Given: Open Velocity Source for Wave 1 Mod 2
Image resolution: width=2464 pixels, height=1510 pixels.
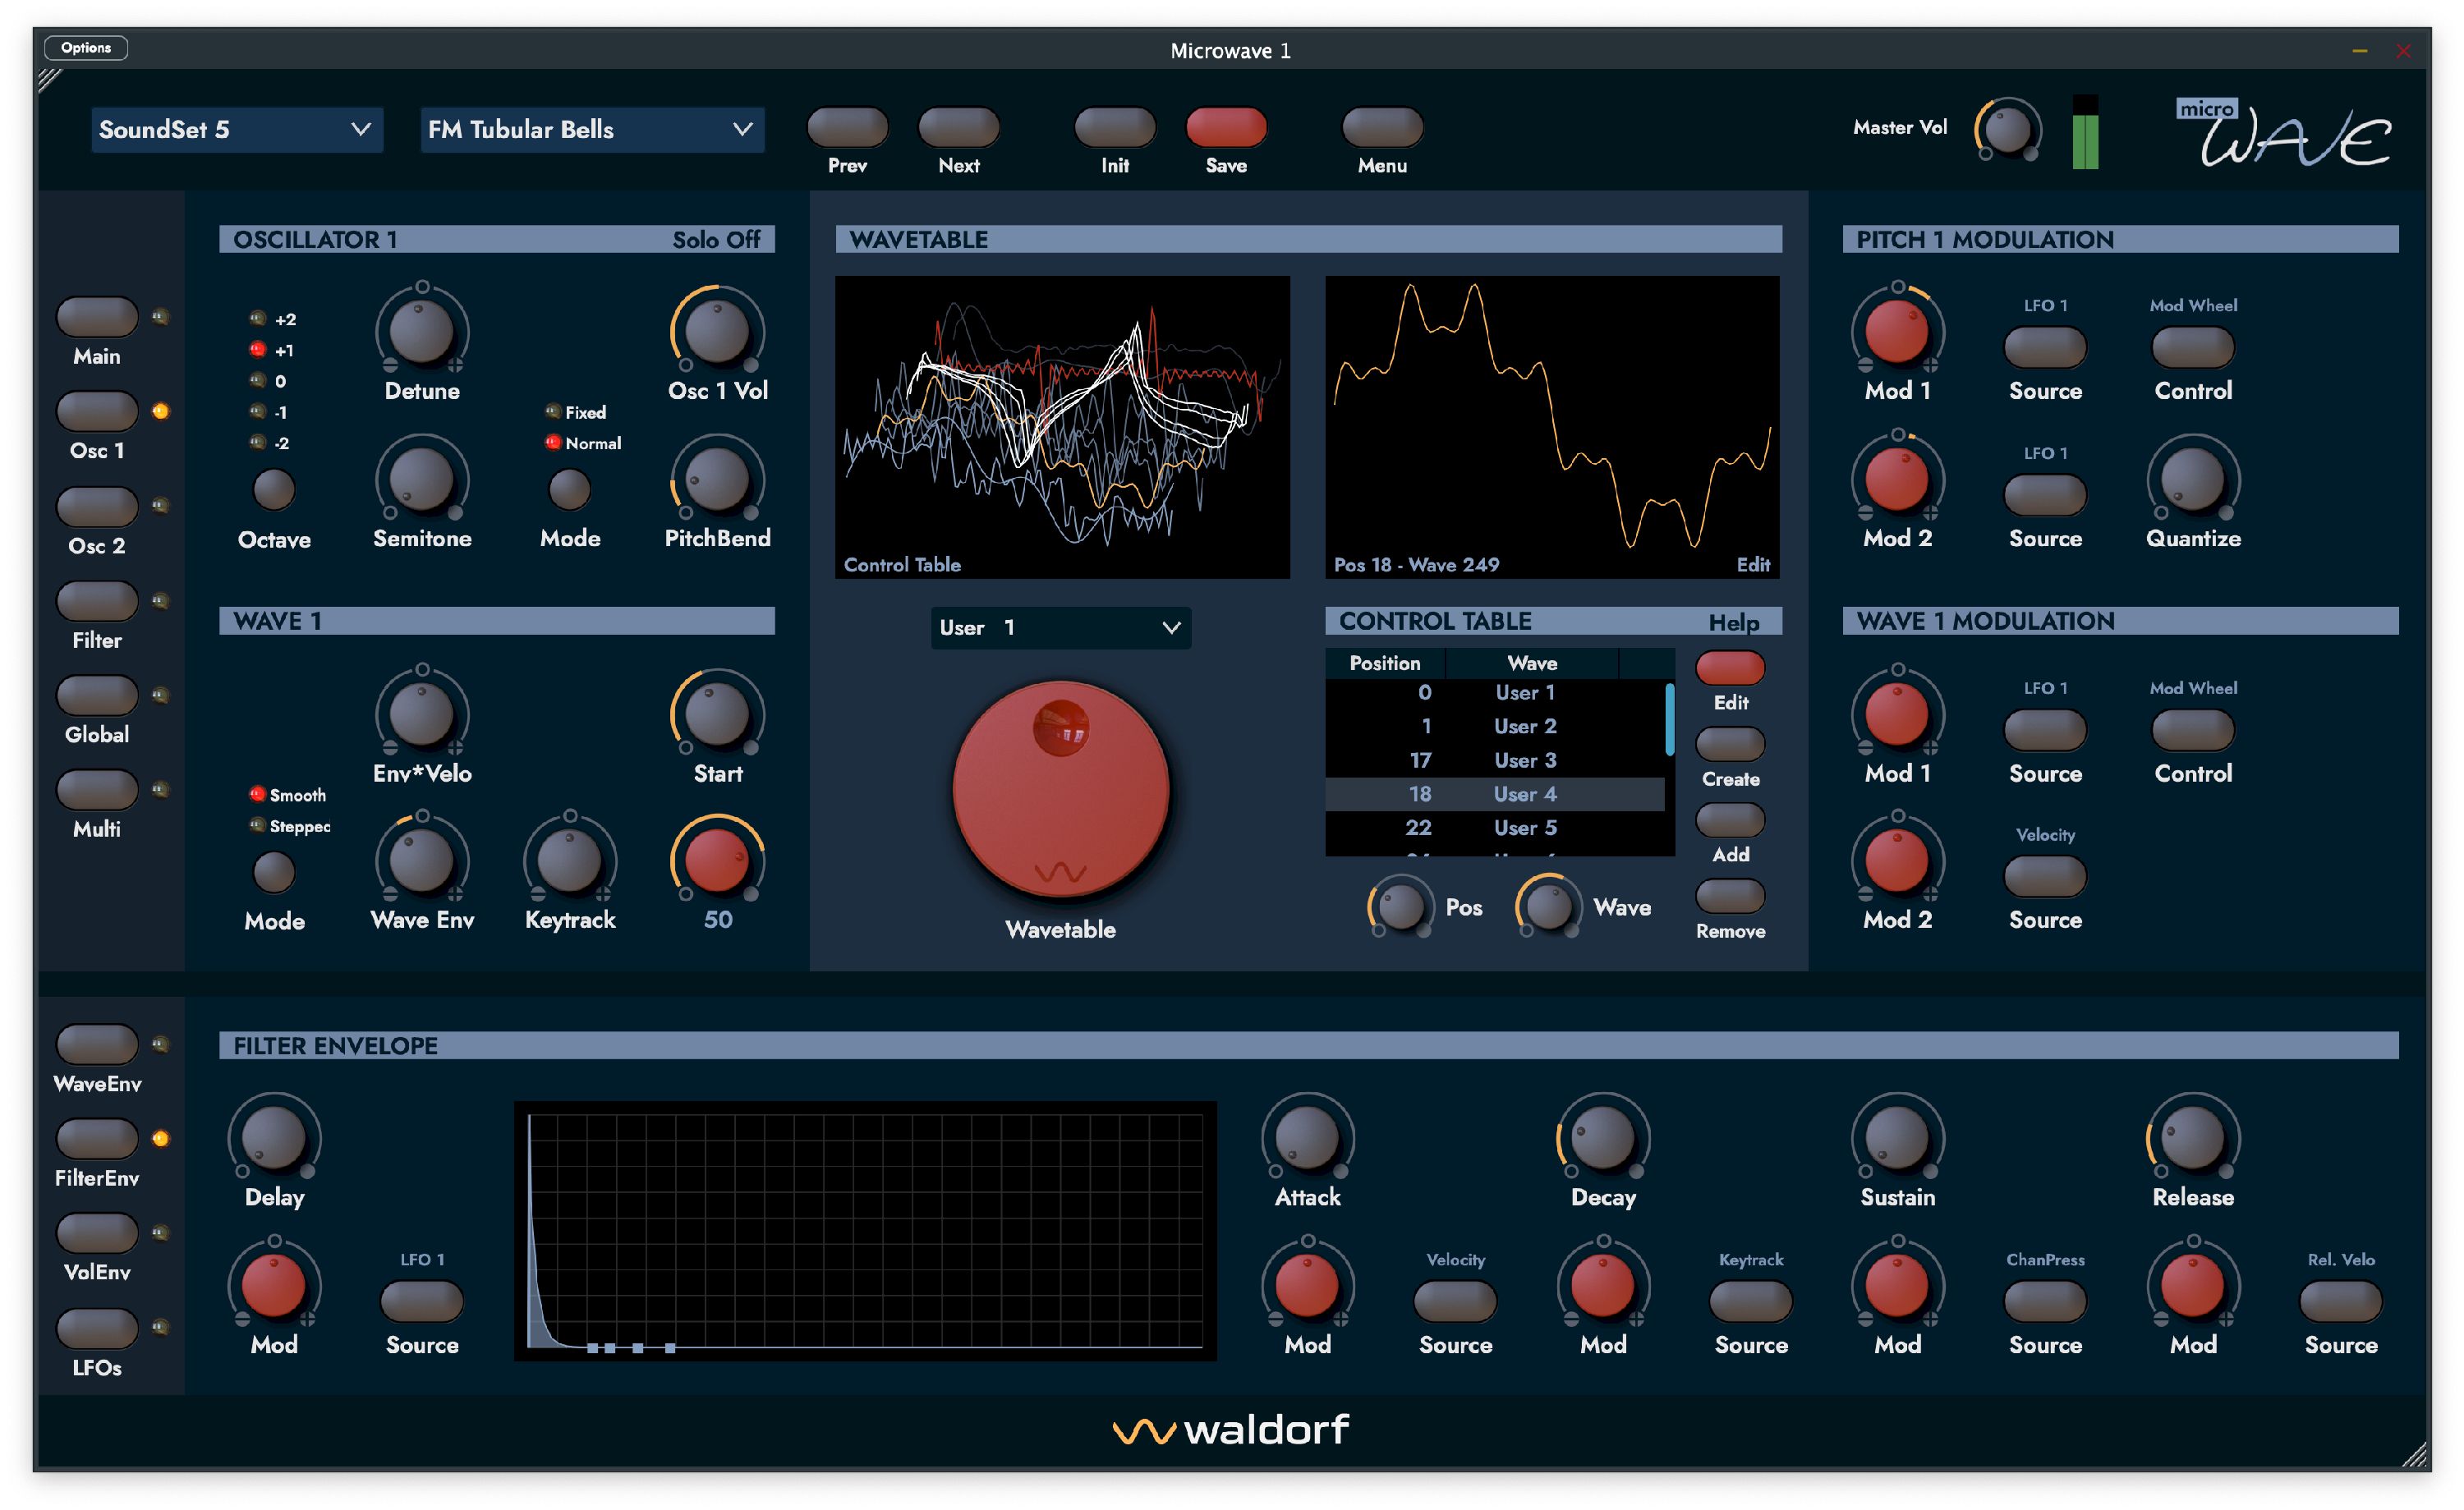Looking at the screenshot, I should (x=2045, y=876).
